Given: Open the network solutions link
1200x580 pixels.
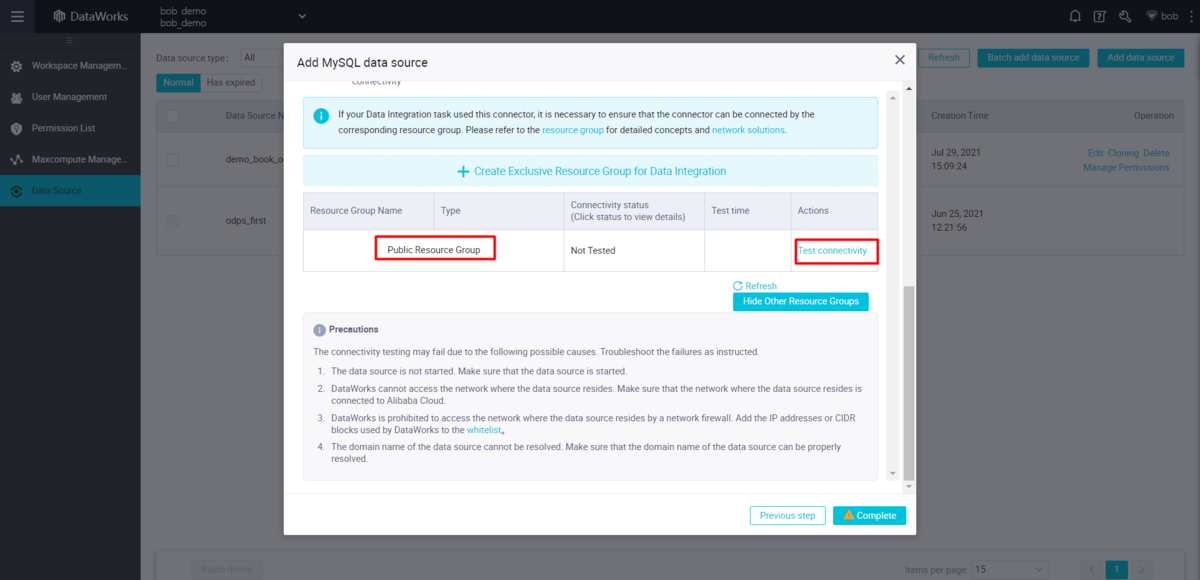Looking at the screenshot, I should pos(748,130).
